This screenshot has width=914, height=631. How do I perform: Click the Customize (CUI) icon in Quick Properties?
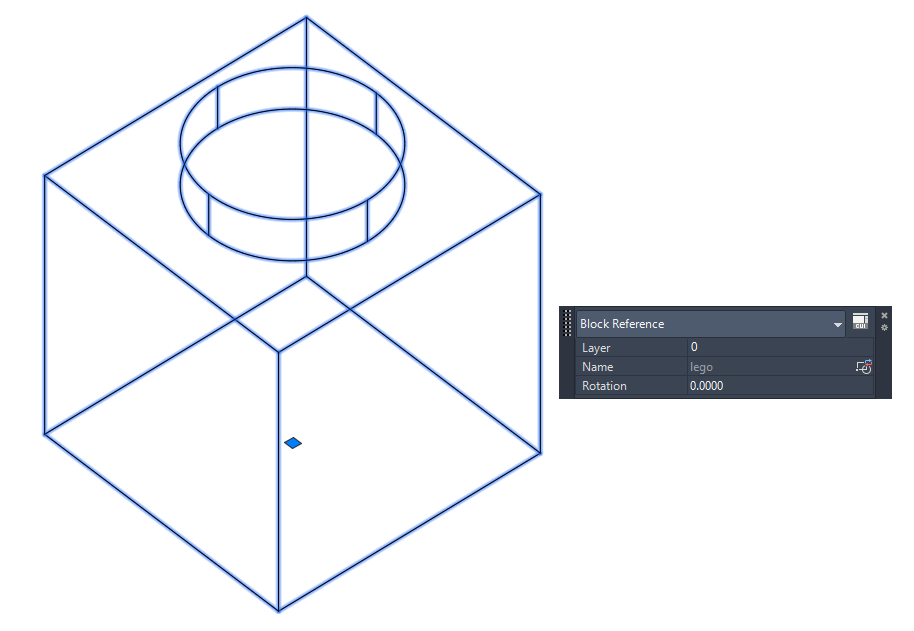tap(860, 322)
